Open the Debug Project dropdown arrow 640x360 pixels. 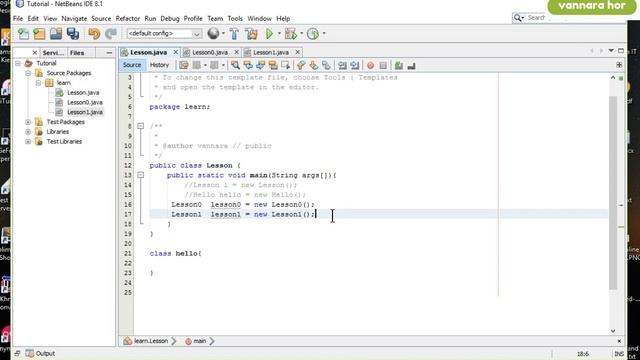(x=302, y=33)
